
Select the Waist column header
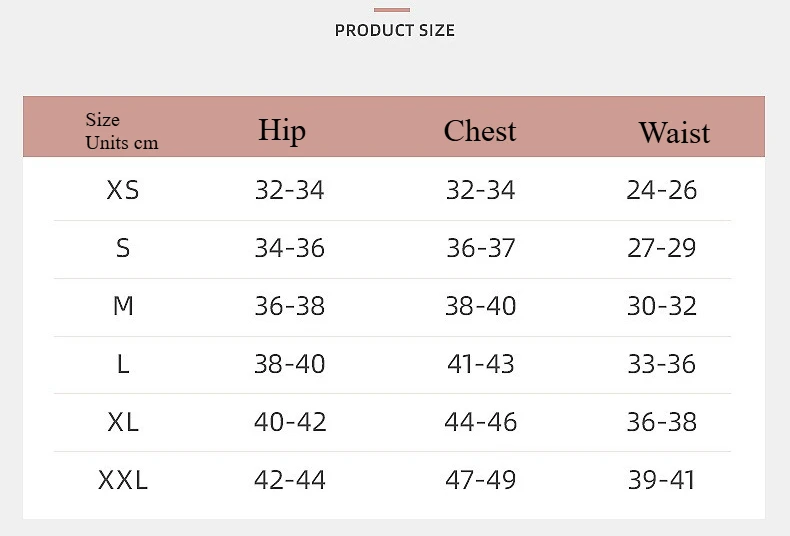pyautogui.click(x=675, y=133)
